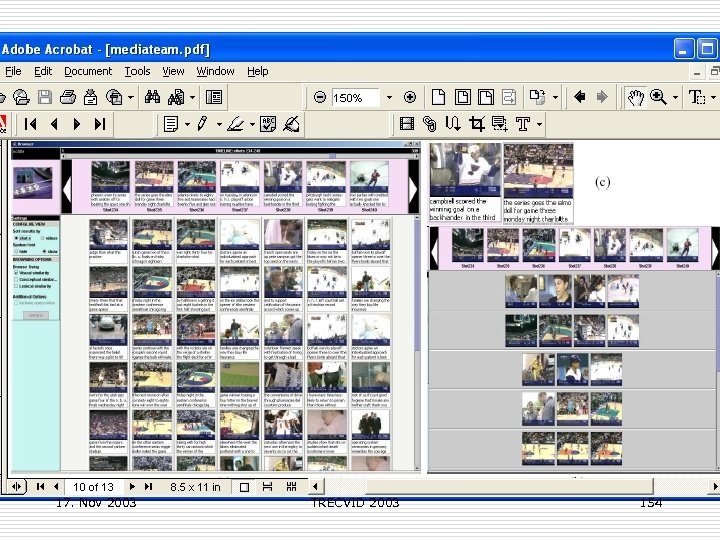Expand the Zoom tool dropdown arrow
The image size is (720, 540).
tap(675, 97)
